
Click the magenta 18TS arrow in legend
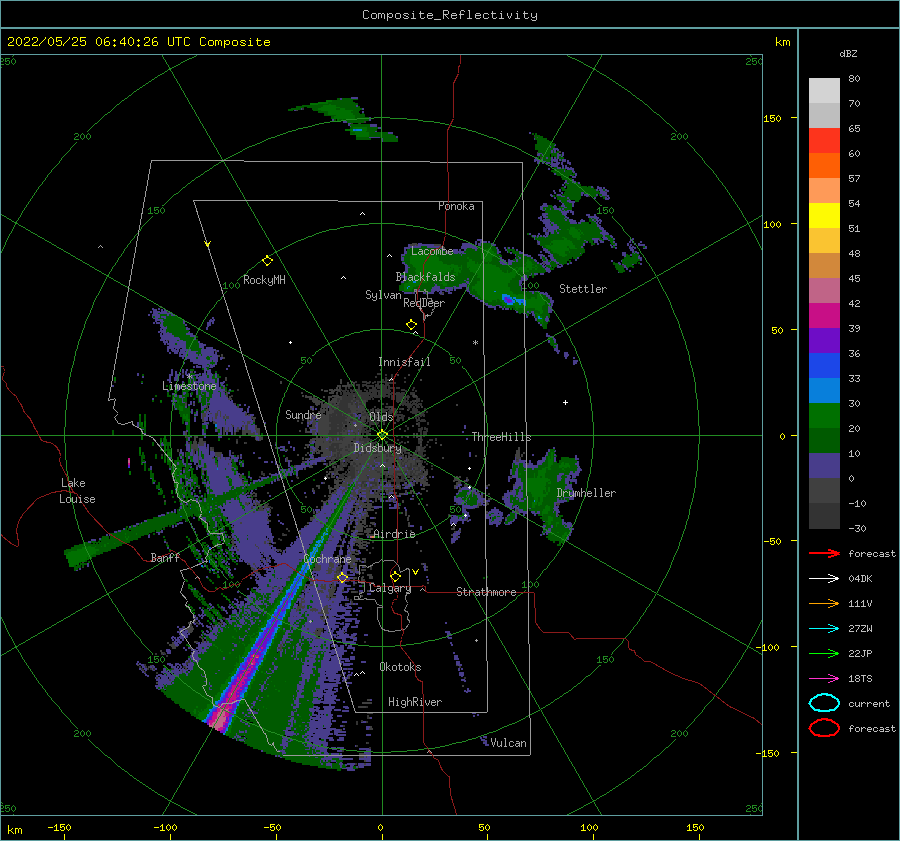[x=824, y=679]
